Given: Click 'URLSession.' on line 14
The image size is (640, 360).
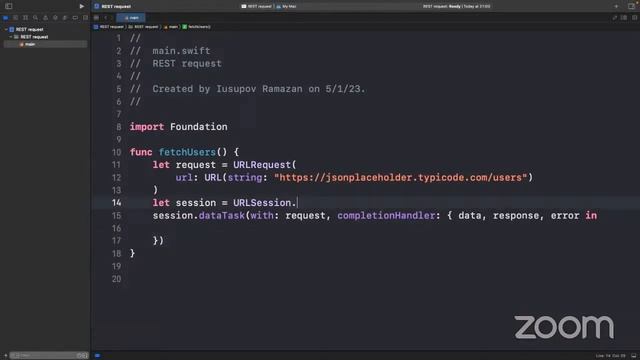Looking at the screenshot, I should coord(265,203).
